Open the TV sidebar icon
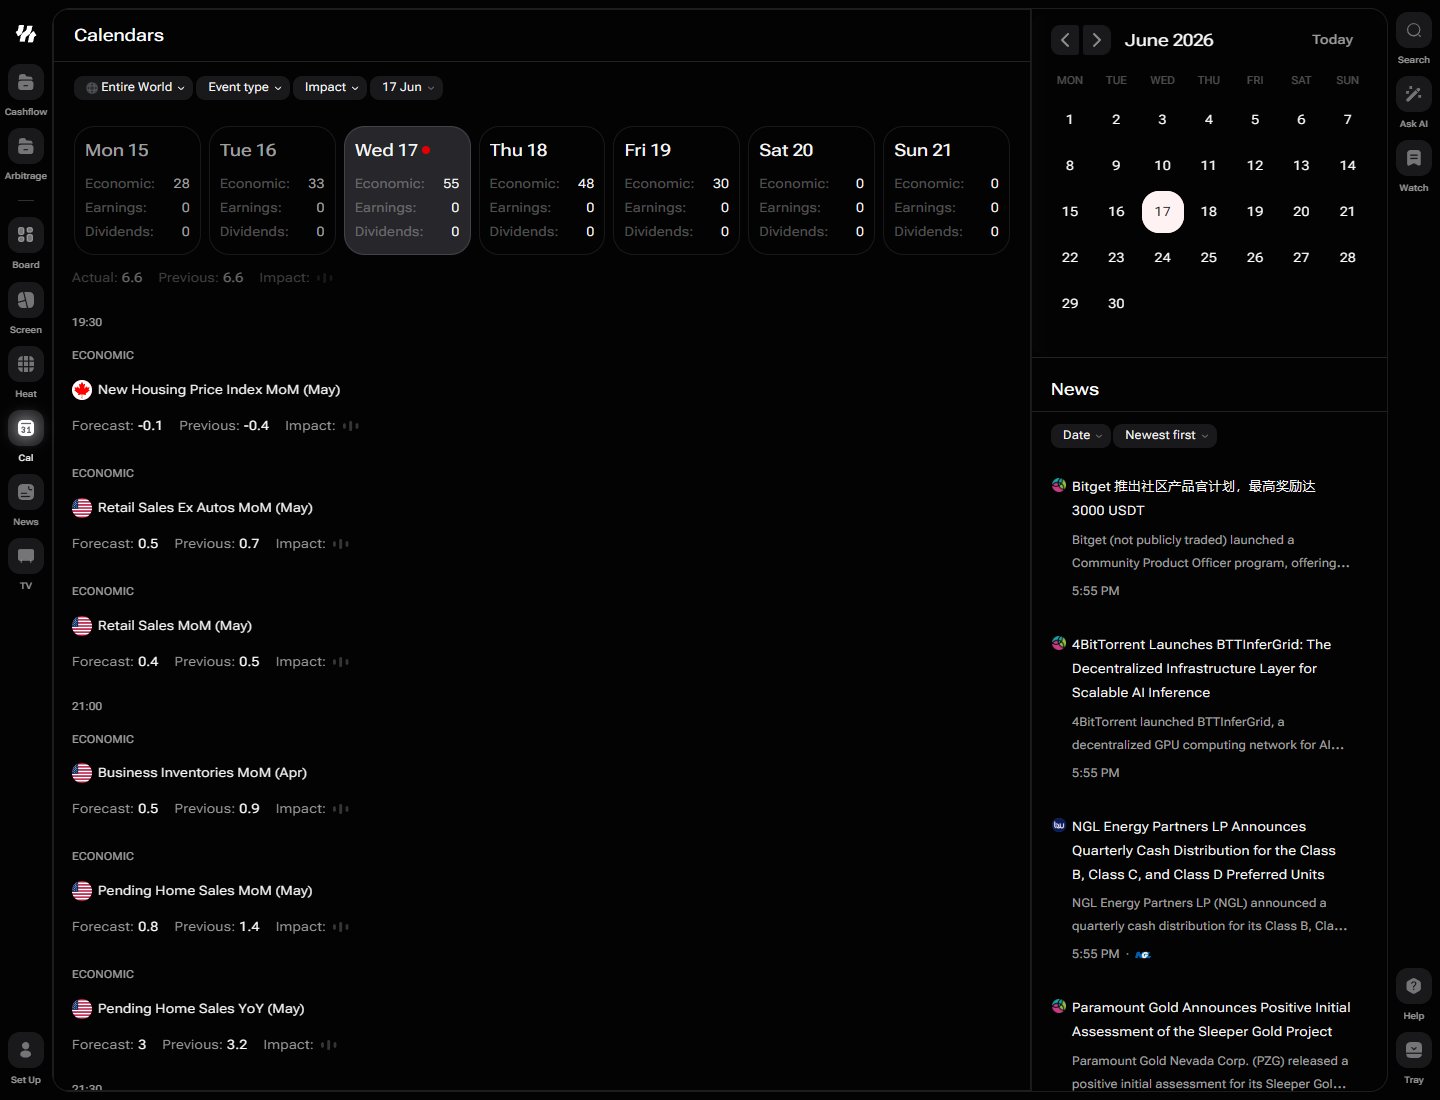This screenshot has width=1440, height=1100. click(26, 556)
